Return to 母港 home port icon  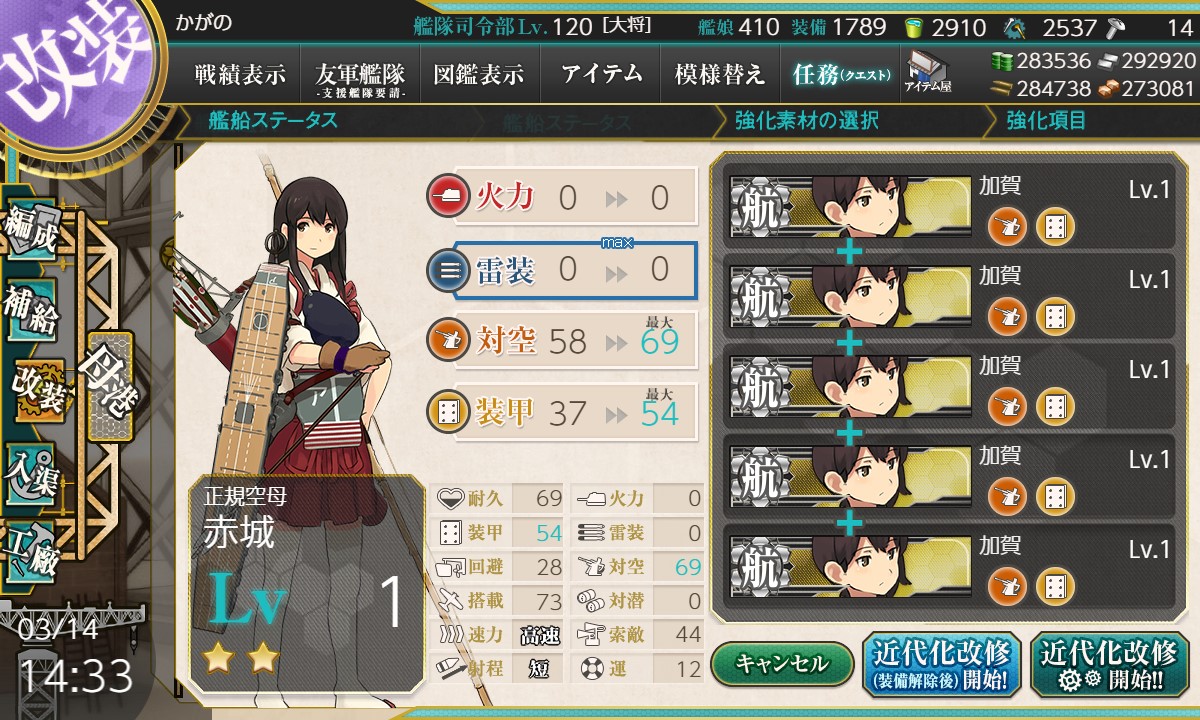(109, 387)
